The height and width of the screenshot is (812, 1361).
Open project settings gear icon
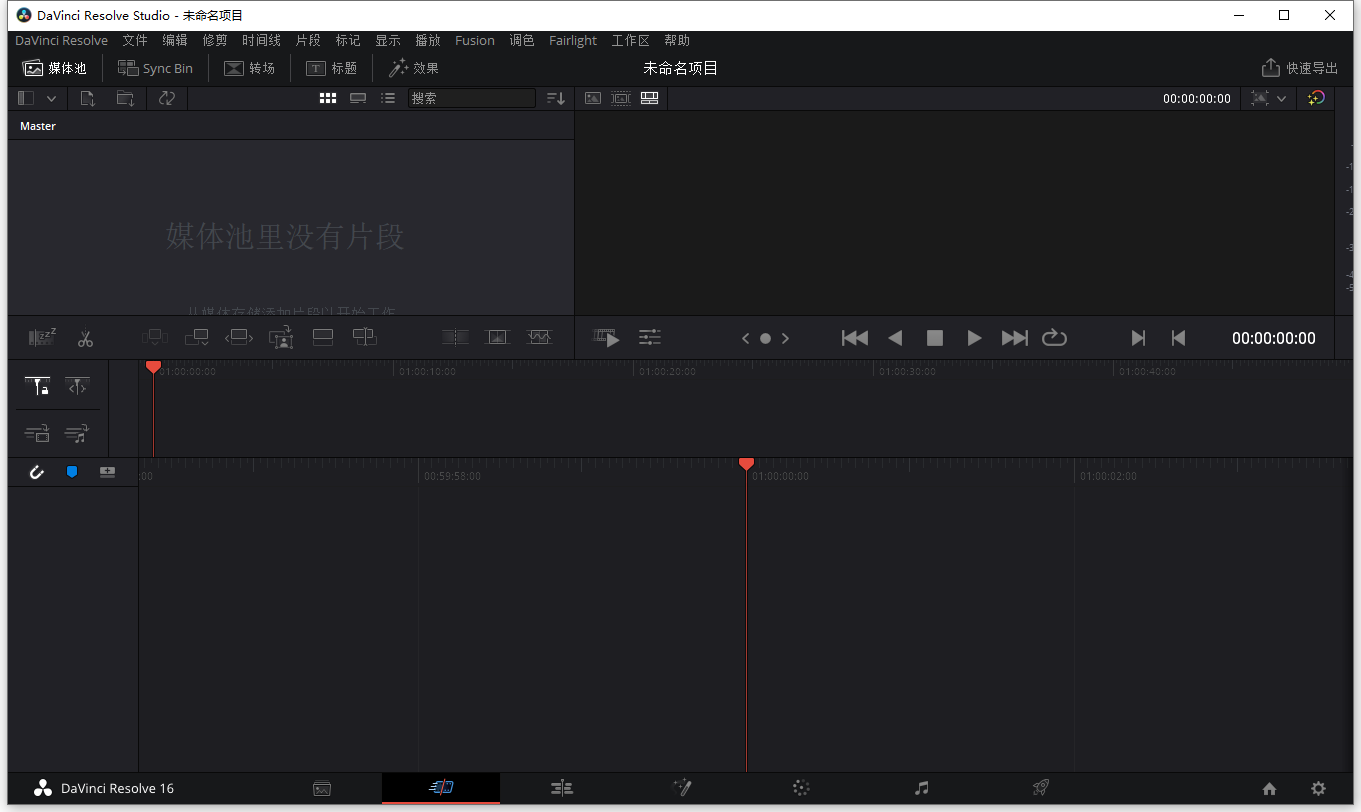pyautogui.click(x=1319, y=788)
